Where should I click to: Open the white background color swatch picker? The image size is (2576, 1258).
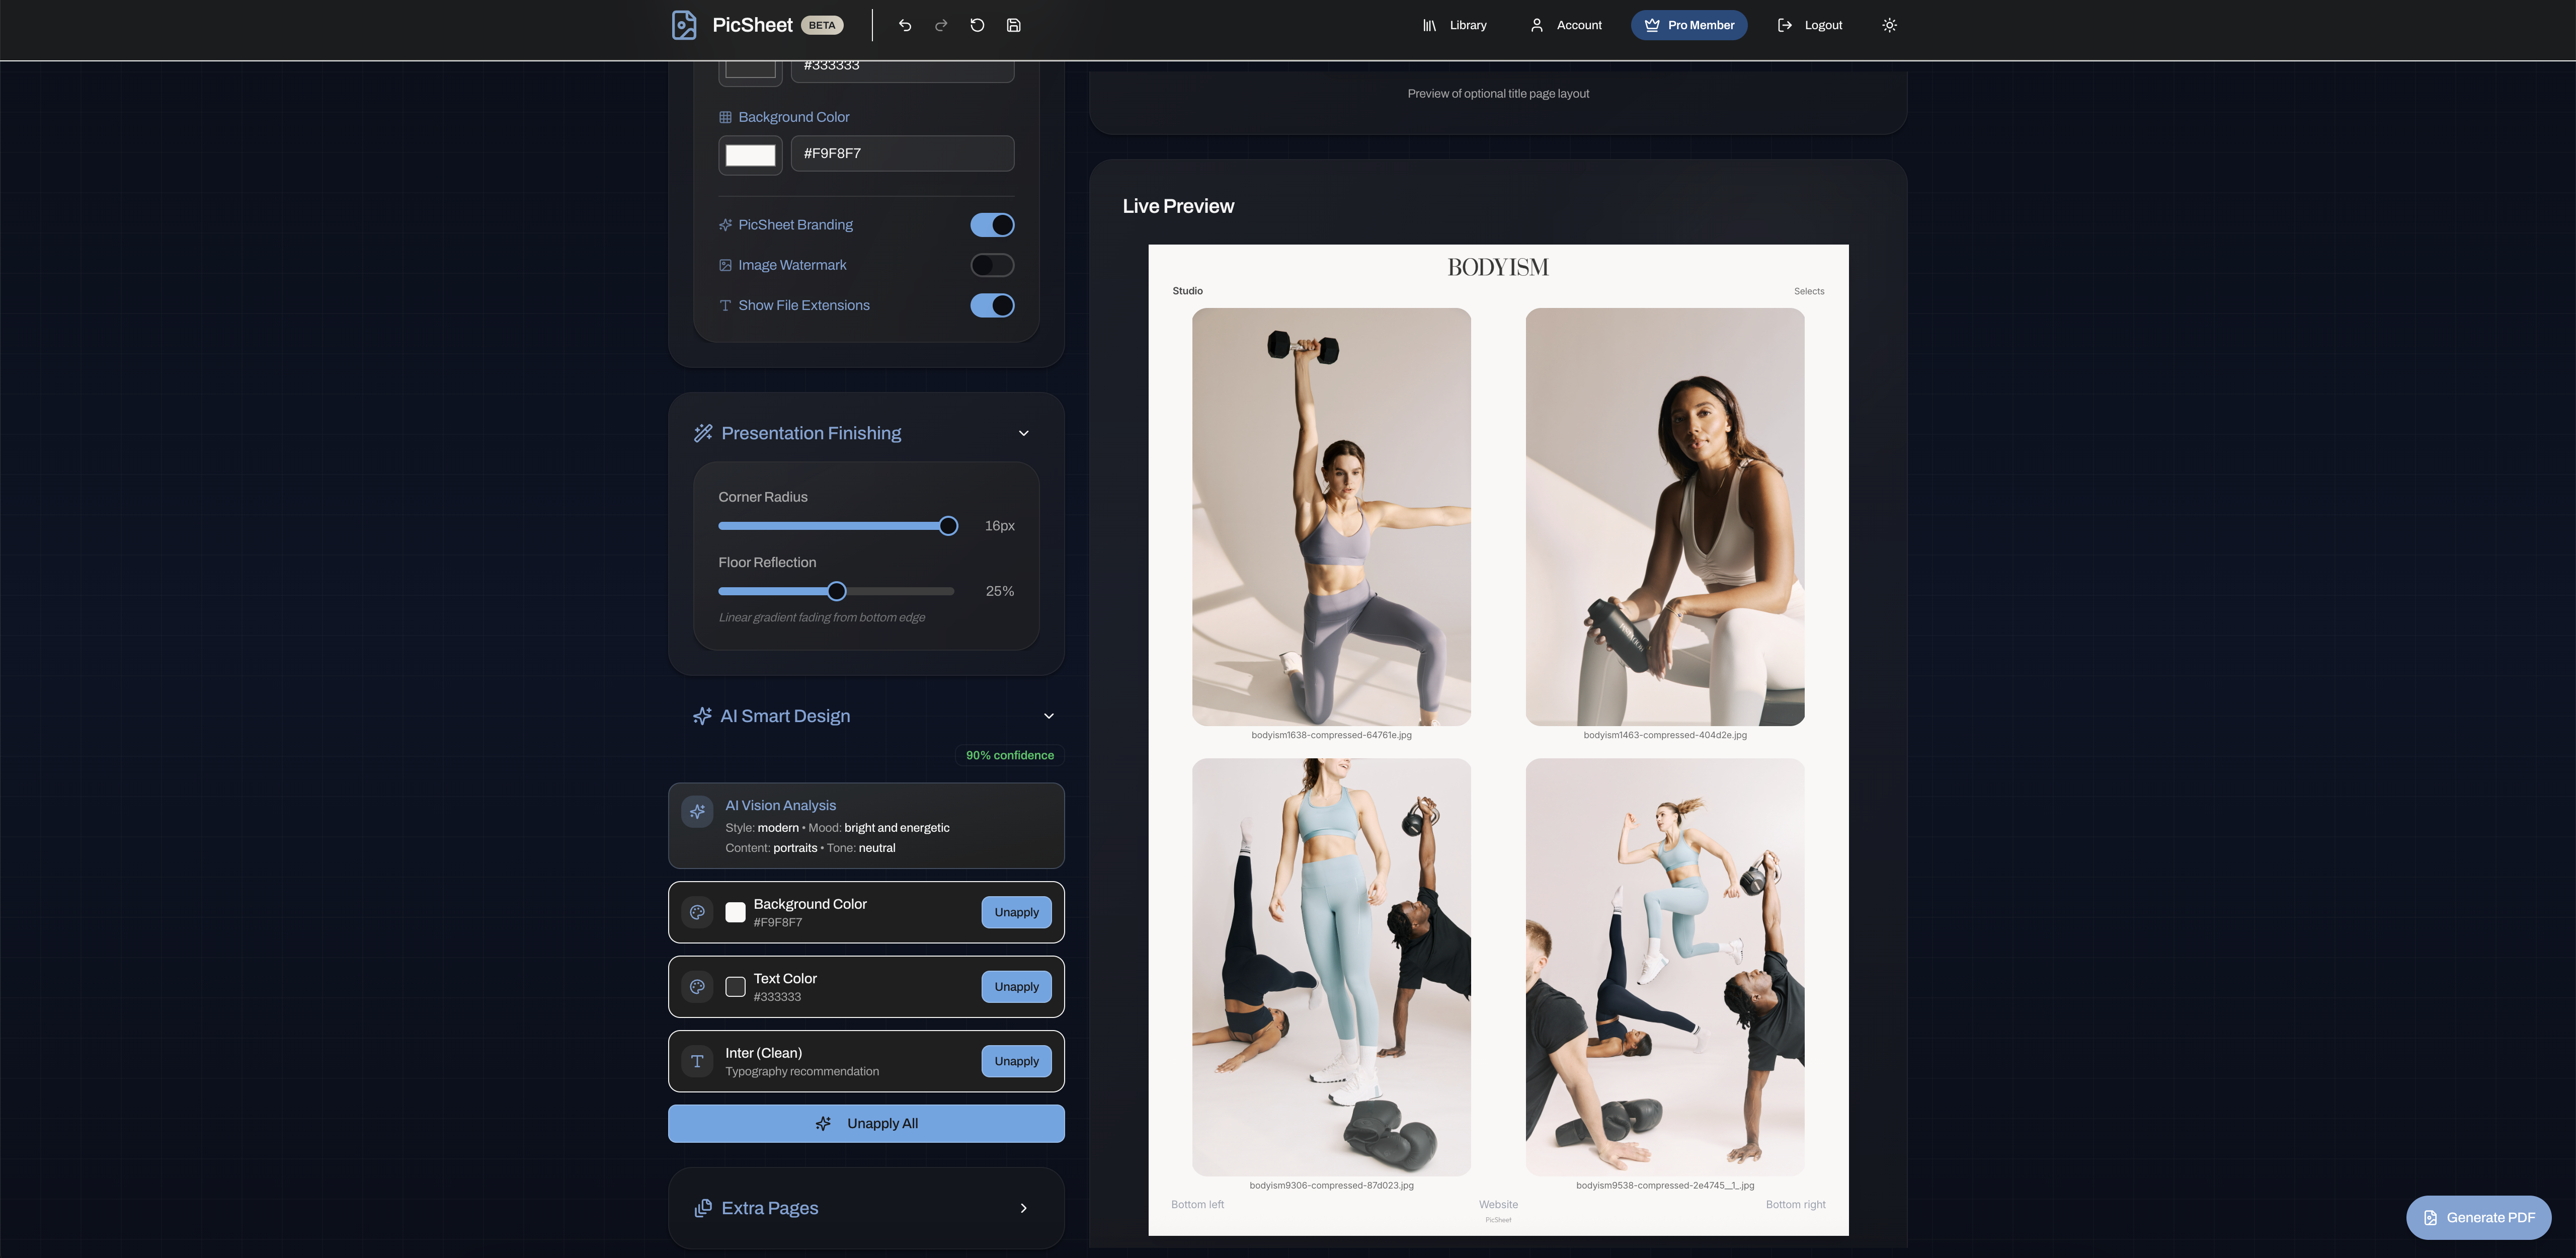750,155
